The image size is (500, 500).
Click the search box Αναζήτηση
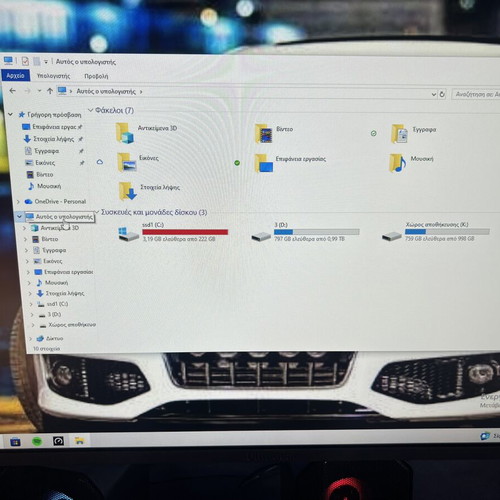pos(476,94)
